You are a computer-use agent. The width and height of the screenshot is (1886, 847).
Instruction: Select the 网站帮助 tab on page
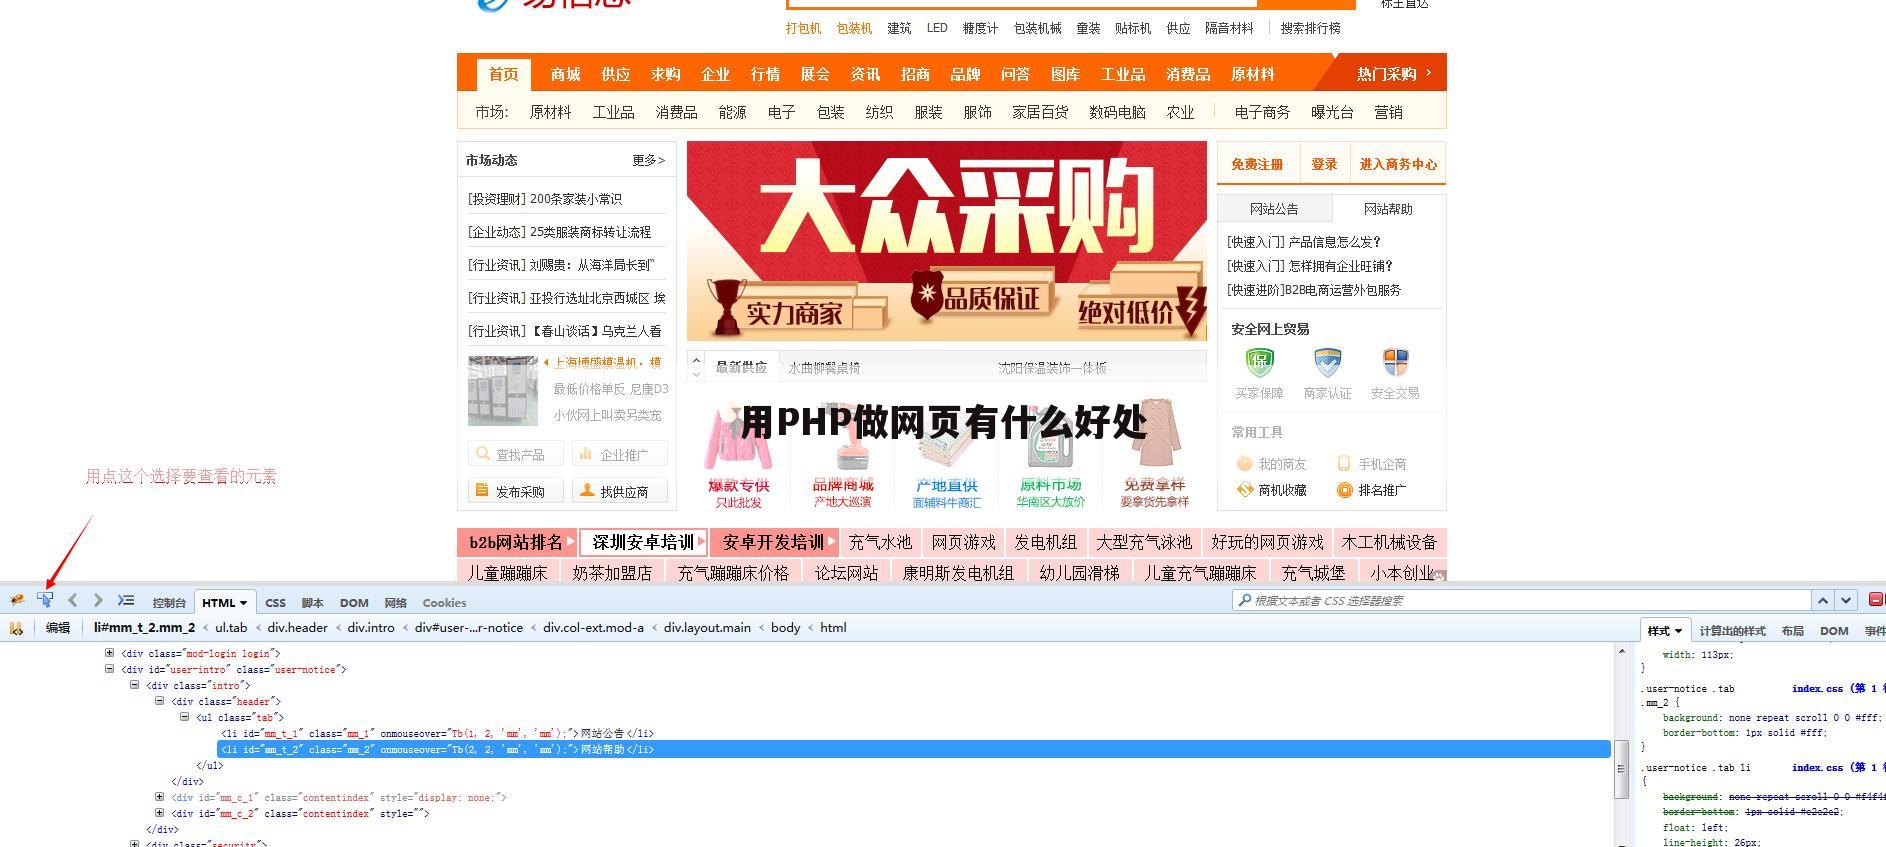point(1388,209)
